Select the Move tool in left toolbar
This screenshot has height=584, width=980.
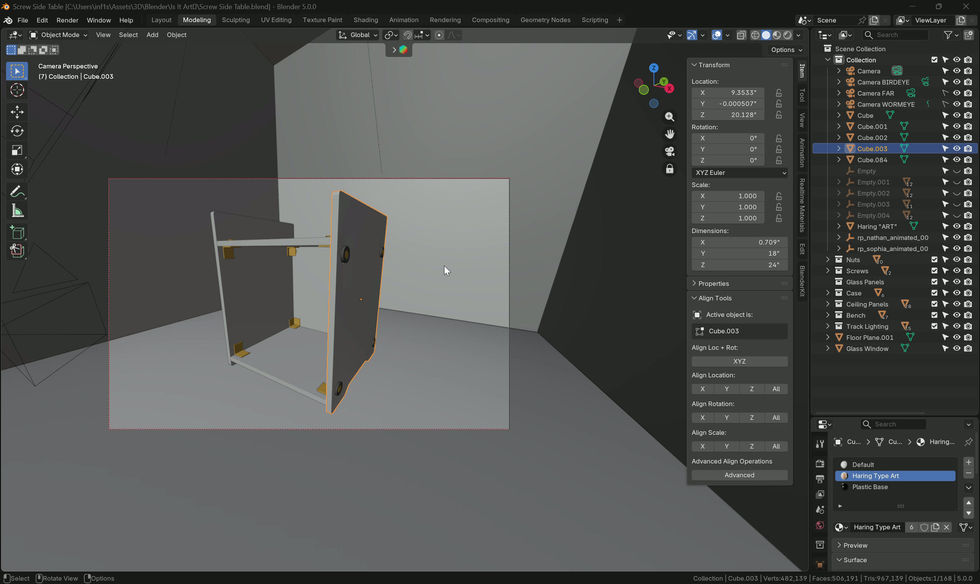[17, 112]
